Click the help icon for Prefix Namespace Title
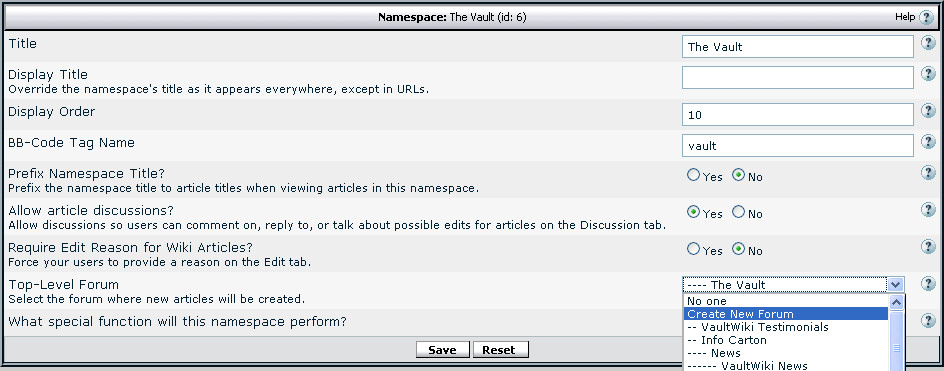Viewport: 944px width, 371px height. (x=928, y=173)
